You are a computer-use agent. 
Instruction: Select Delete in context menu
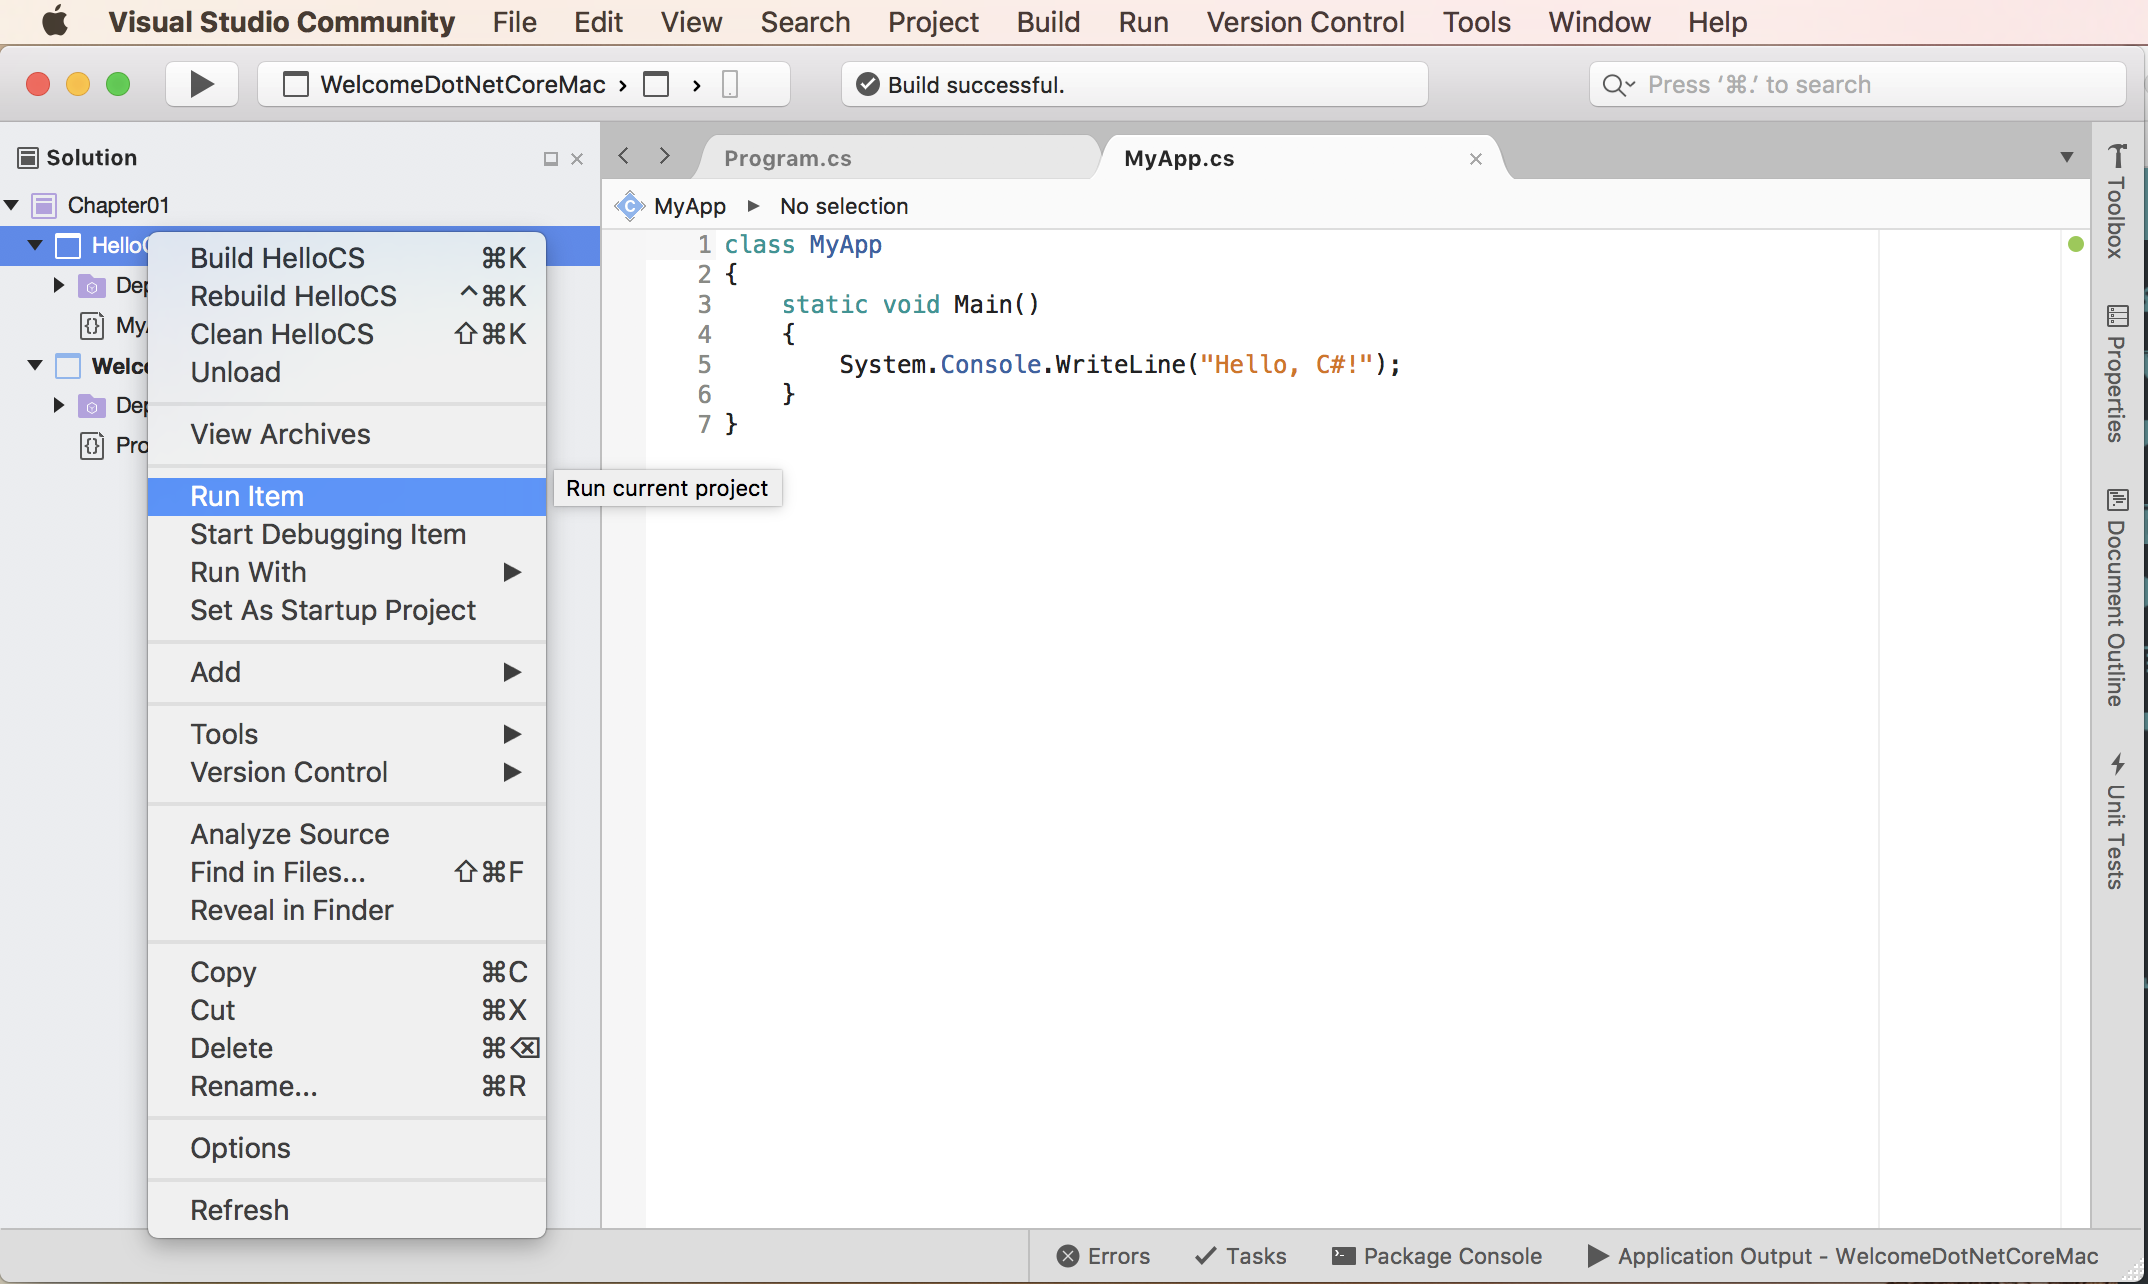click(x=347, y=1048)
